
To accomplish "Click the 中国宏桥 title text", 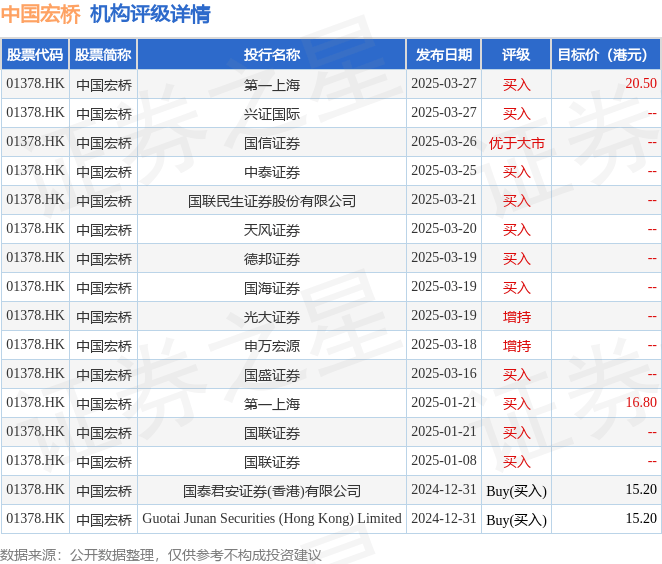I will 41,14.
